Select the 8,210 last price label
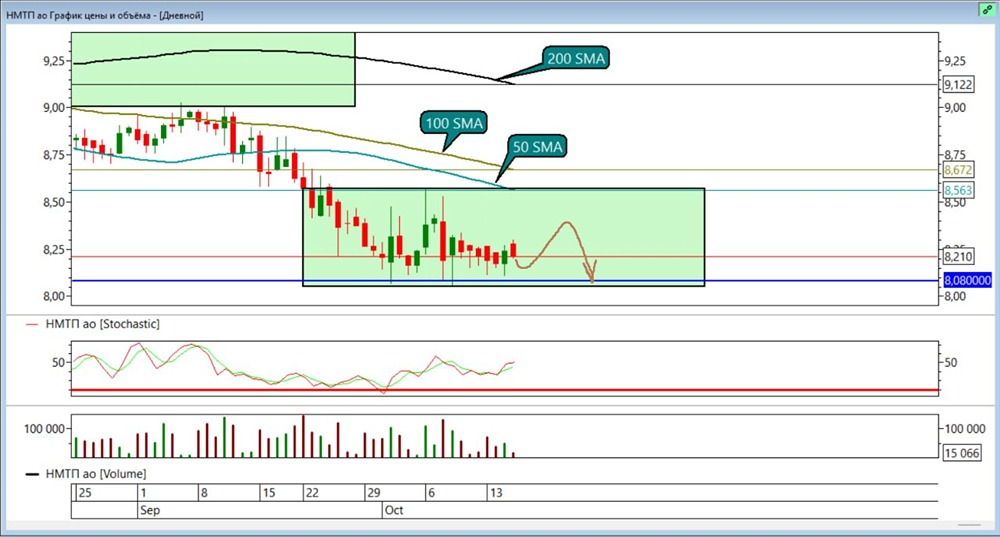 tap(959, 256)
